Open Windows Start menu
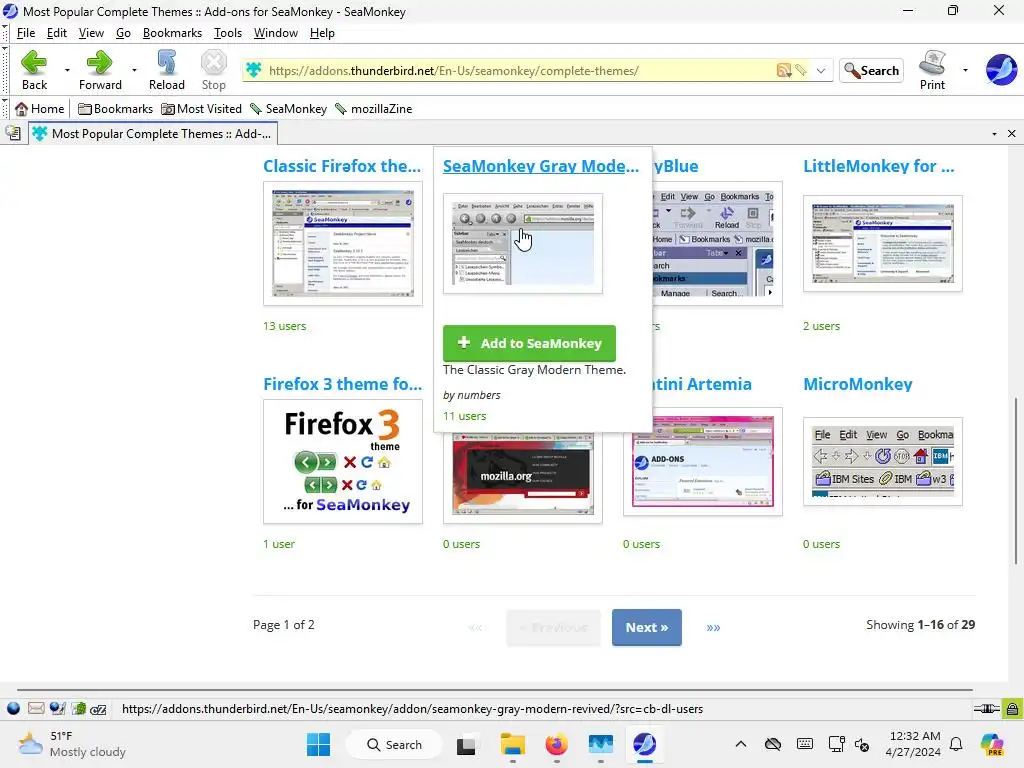This screenshot has width=1024, height=768. click(x=319, y=744)
